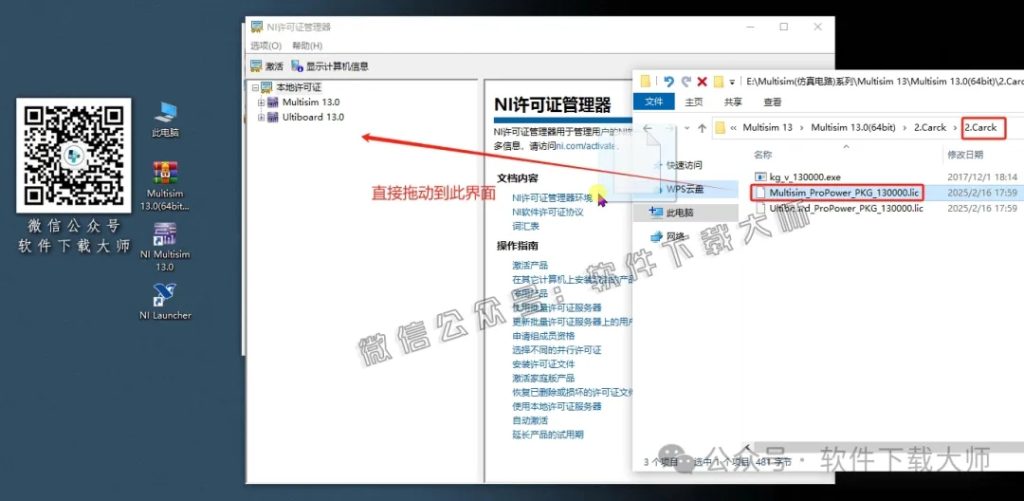Open the 共享 ribbon tab

pos(733,102)
